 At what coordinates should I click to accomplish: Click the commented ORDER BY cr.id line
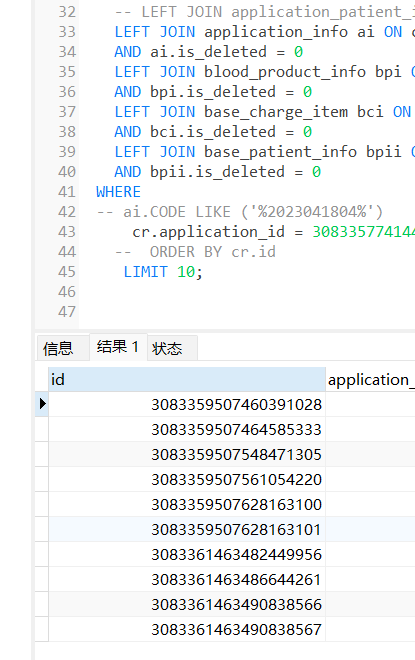pos(195,252)
